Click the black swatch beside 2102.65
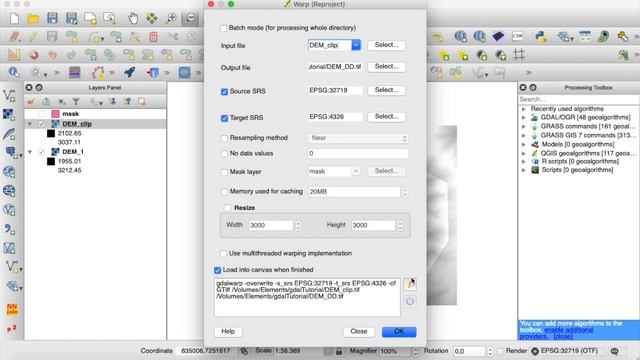 point(51,133)
